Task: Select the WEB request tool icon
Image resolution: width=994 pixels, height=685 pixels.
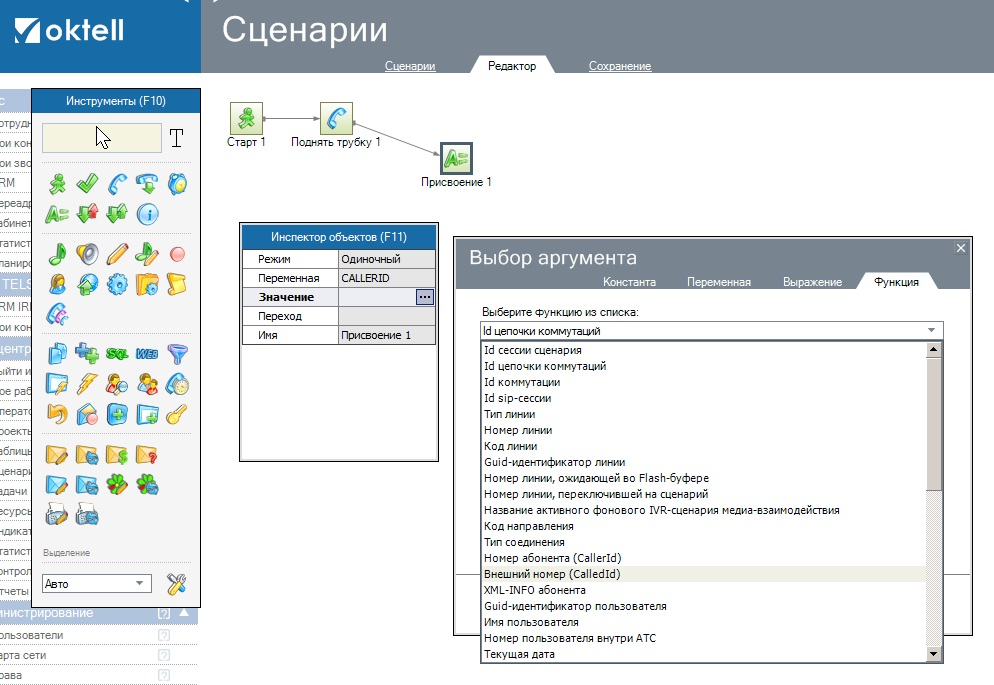Action: click(x=147, y=353)
